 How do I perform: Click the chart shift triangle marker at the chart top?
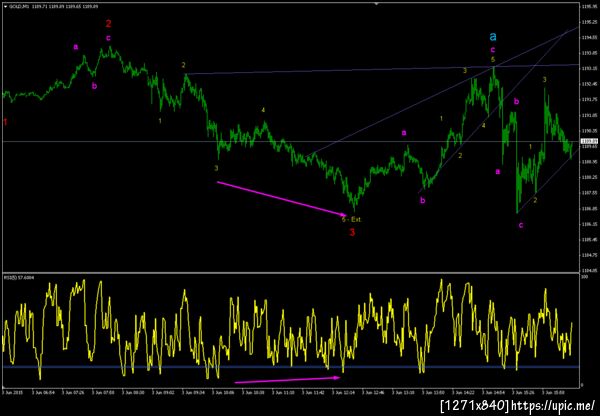tap(377, 4)
